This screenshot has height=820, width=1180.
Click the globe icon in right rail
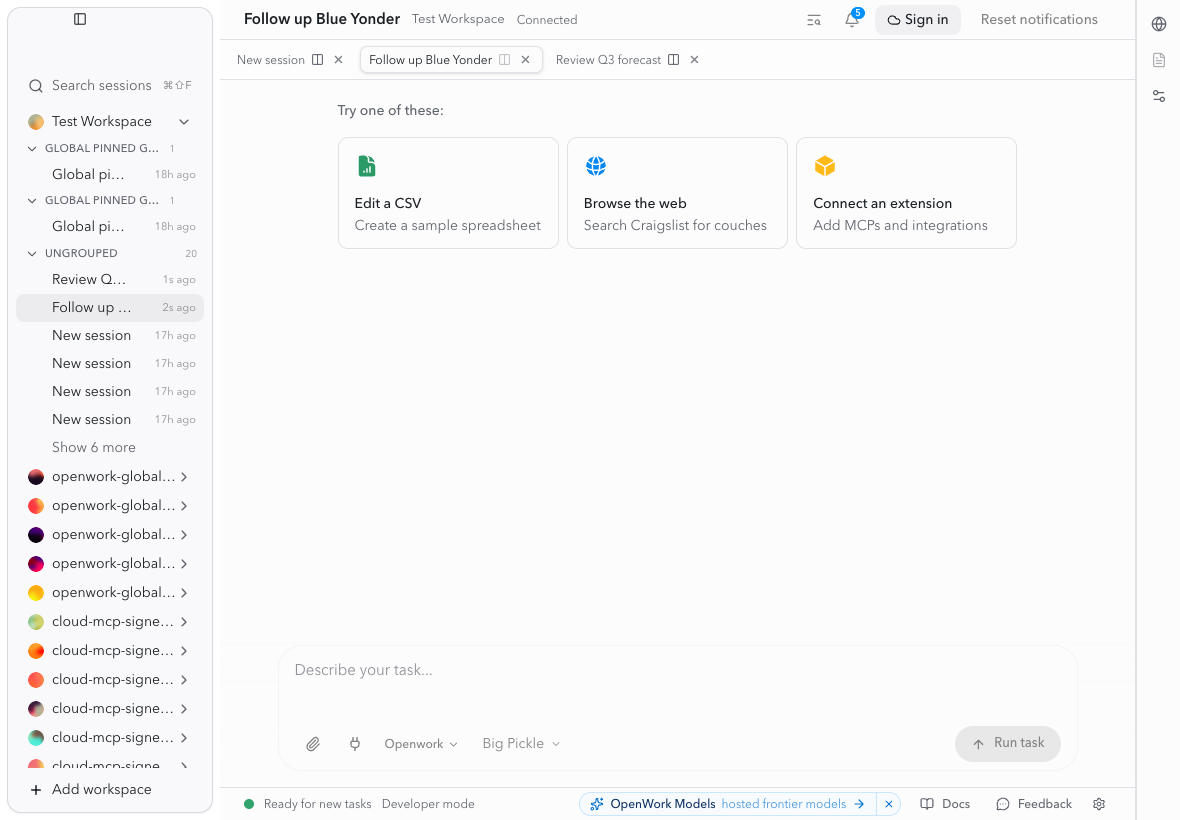tap(1159, 24)
